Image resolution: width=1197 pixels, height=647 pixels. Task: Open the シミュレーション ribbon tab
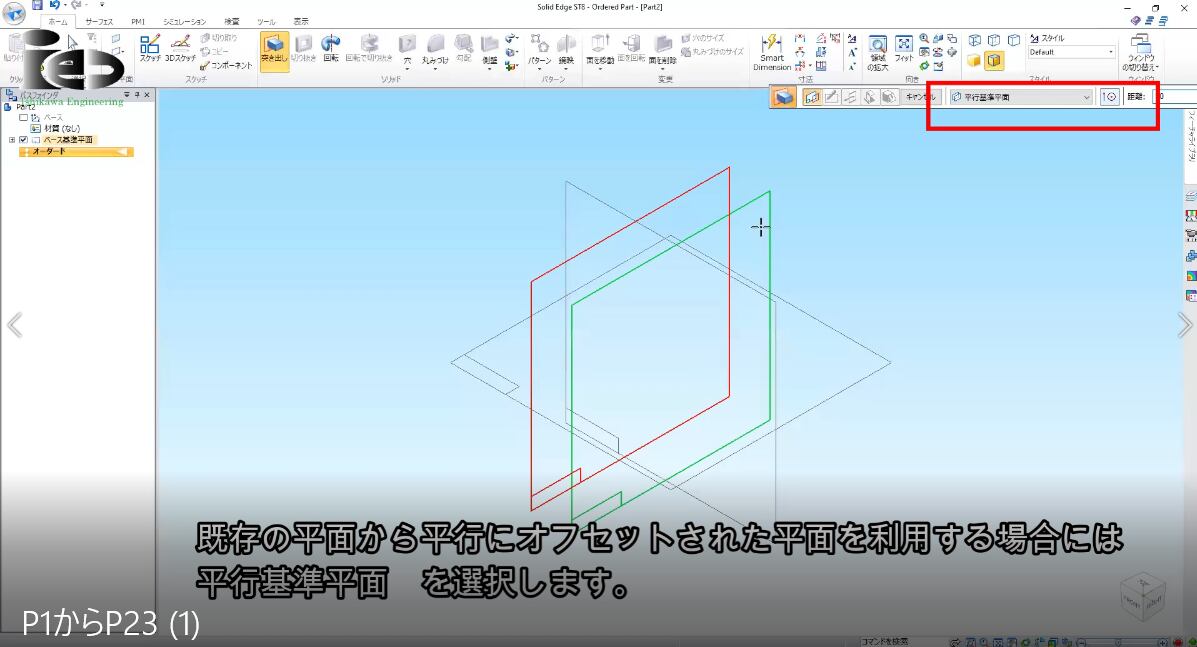point(184,21)
